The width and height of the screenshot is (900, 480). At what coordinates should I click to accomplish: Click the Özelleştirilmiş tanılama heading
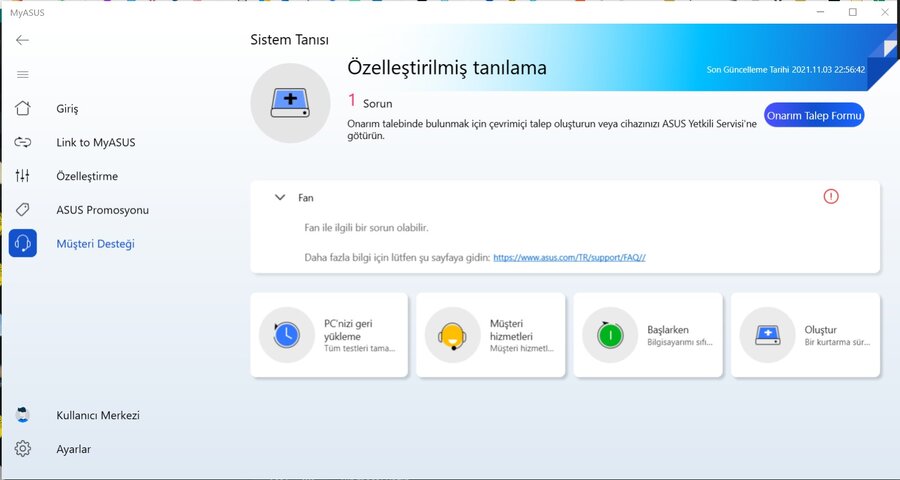pos(447,68)
